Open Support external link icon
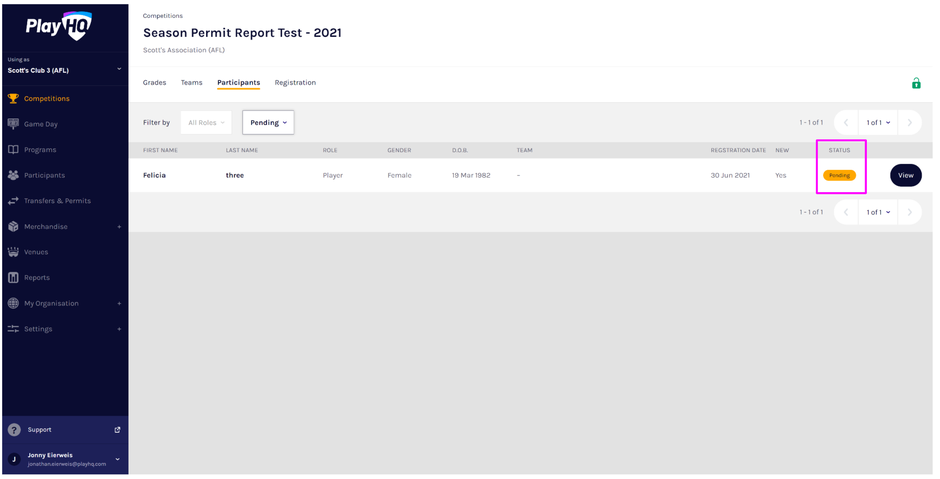The image size is (940, 479). 117,430
